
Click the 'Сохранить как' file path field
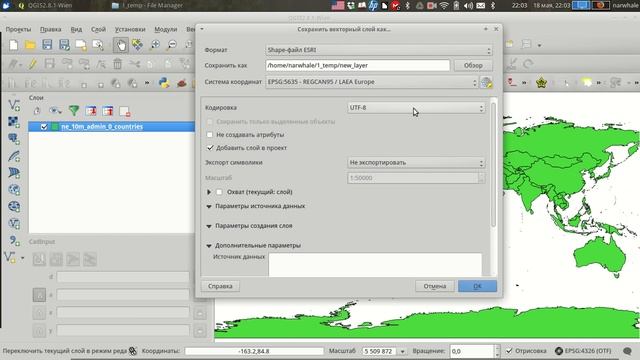[x=358, y=65]
